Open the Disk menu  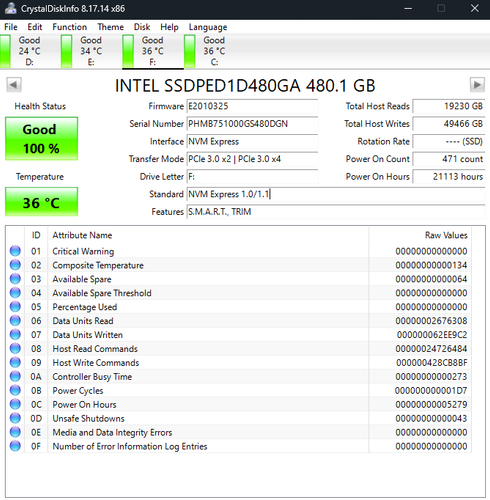point(142,27)
